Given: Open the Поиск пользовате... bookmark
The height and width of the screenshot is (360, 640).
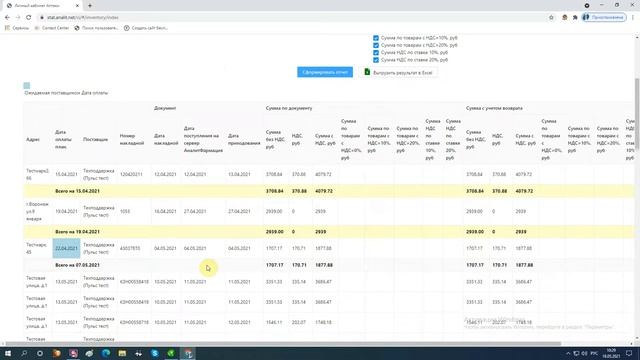Looking at the screenshot, I should 96,28.
